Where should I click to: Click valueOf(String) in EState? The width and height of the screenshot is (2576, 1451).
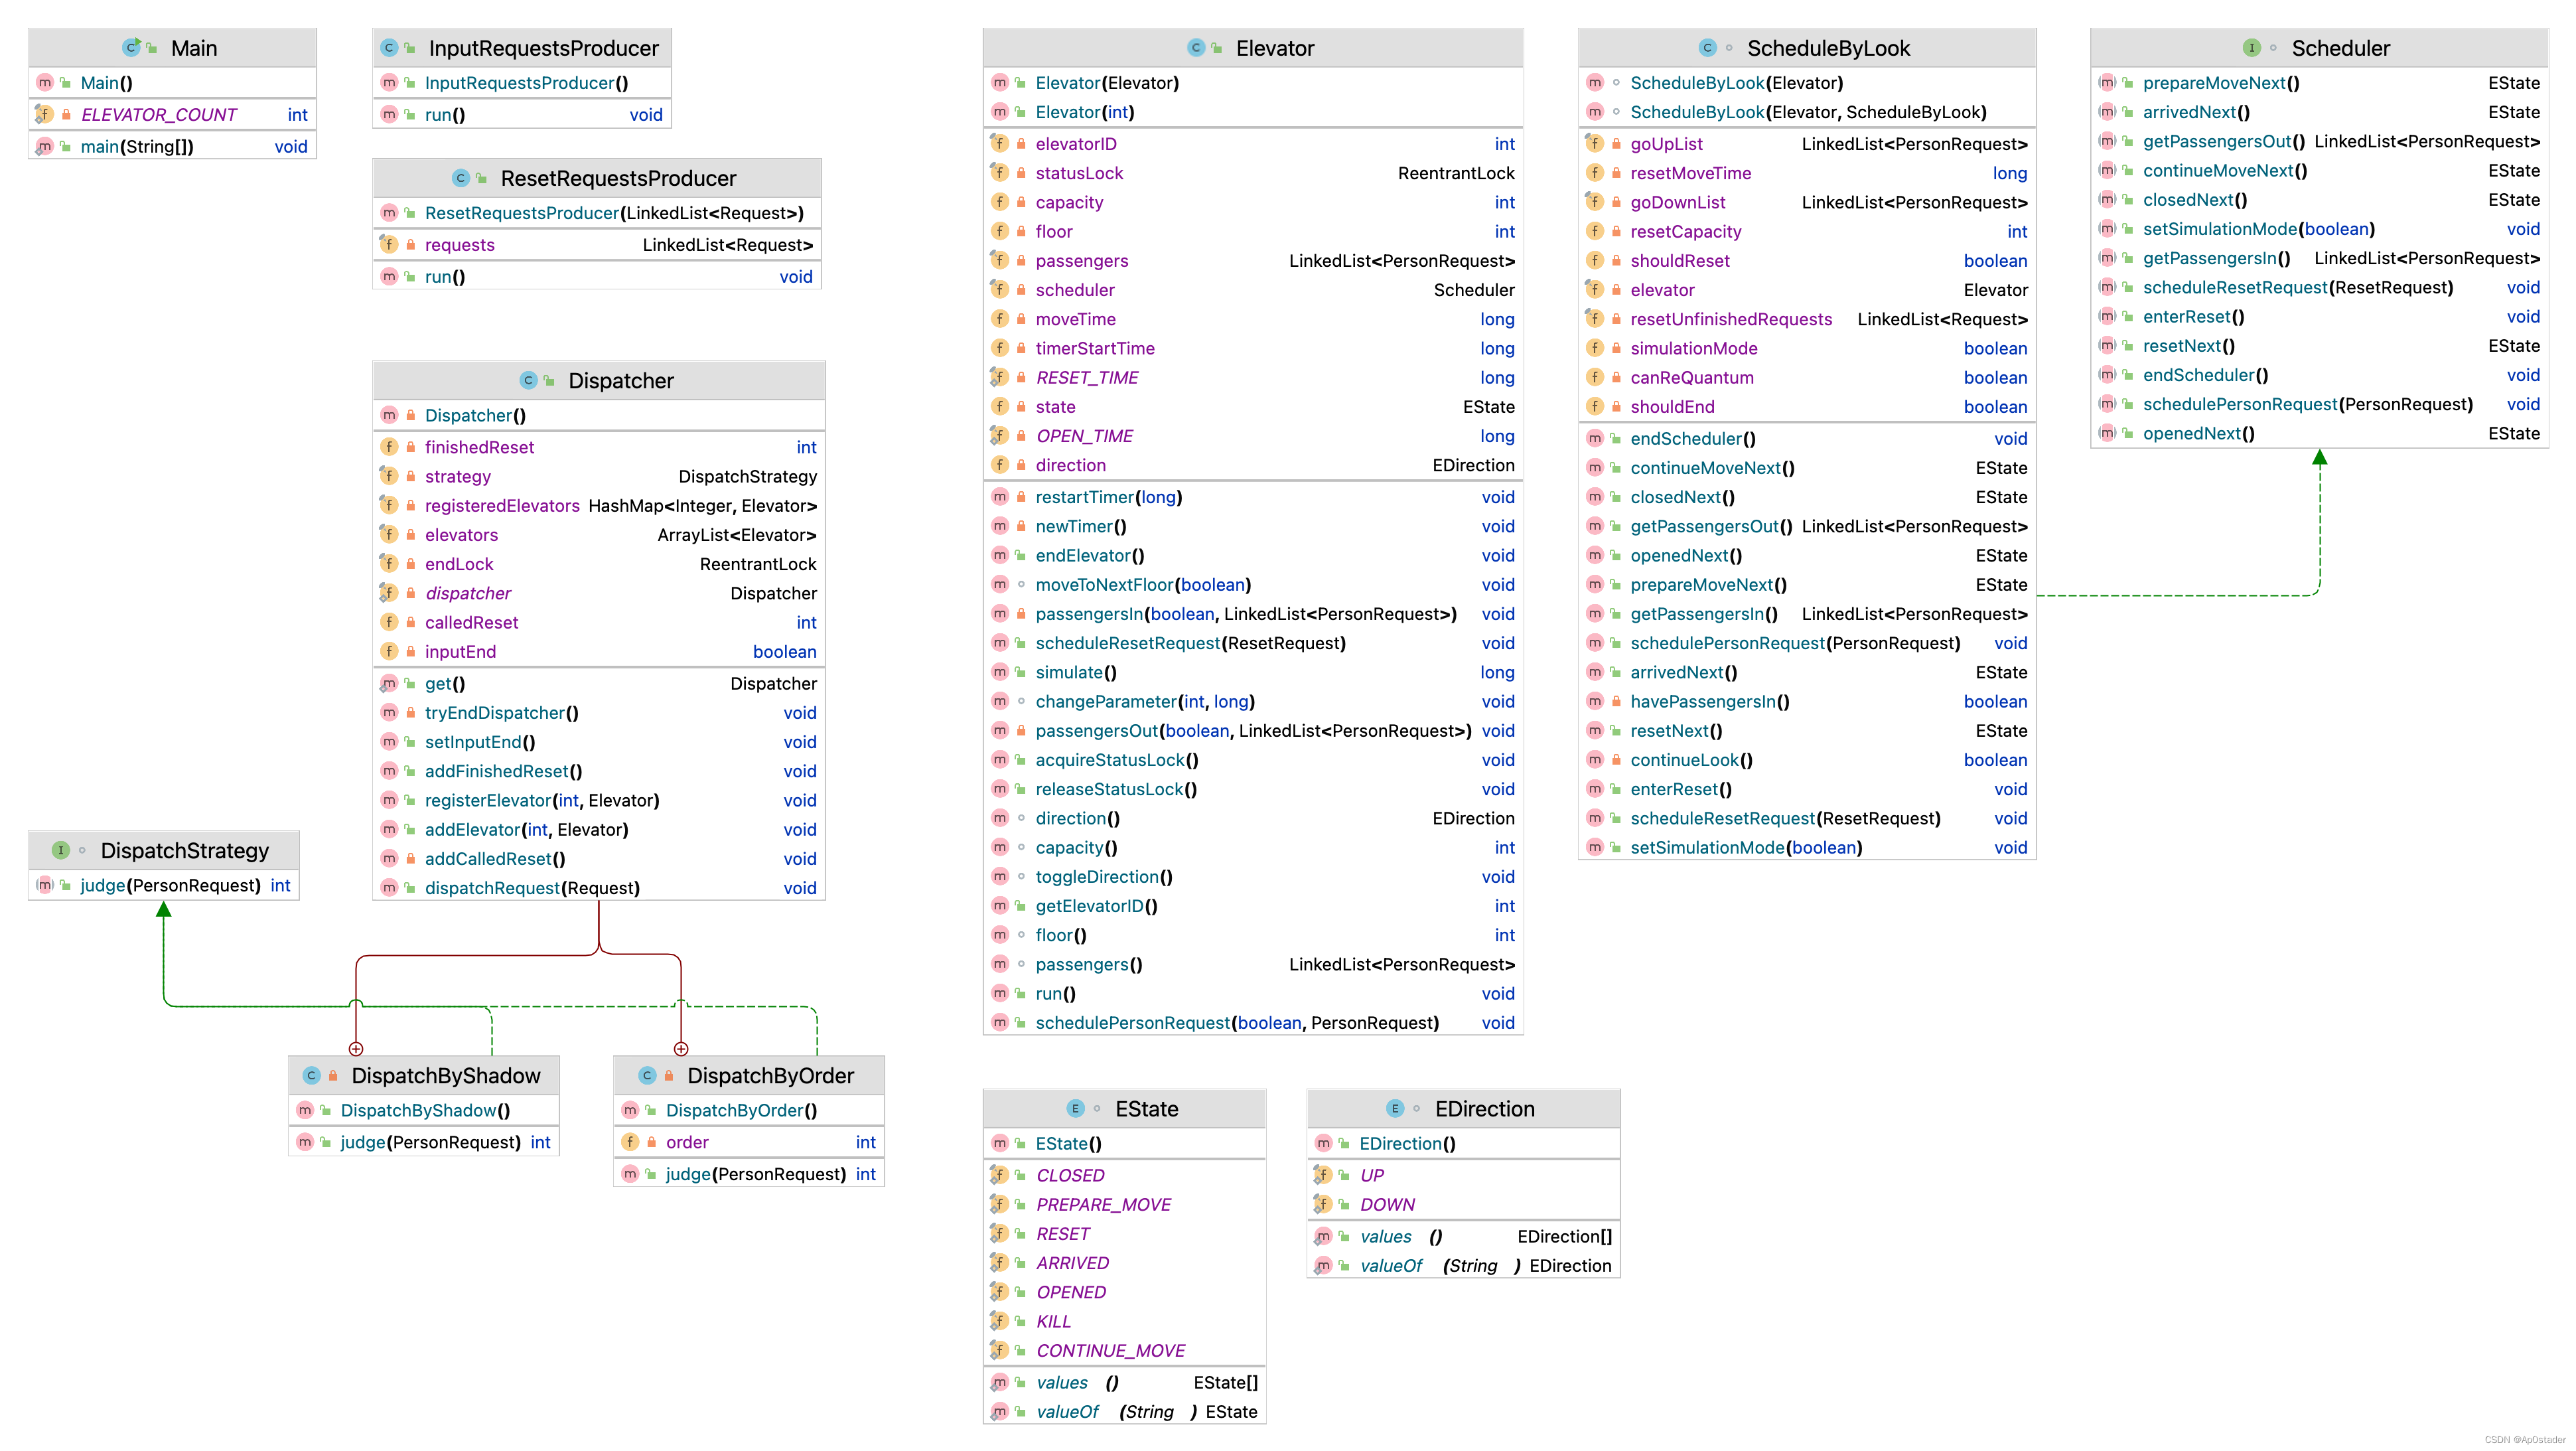pyautogui.click(x=1124, y=1411)
